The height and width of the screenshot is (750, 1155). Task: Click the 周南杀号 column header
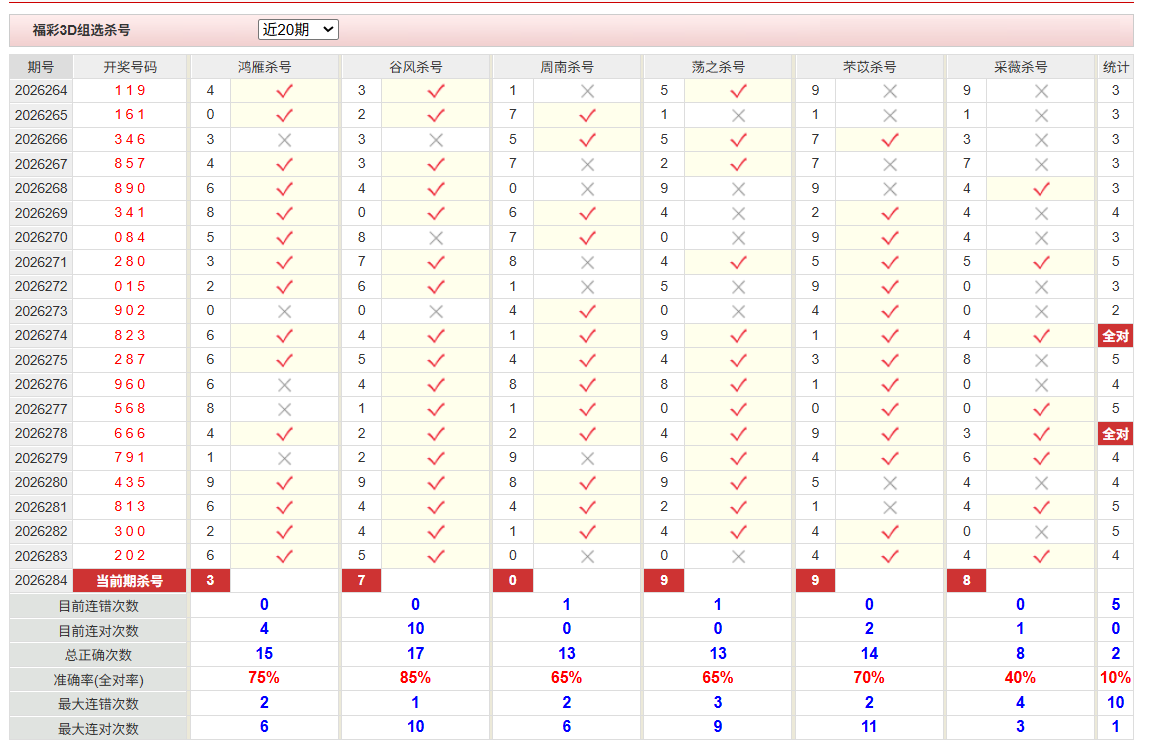click(x=566, y=67)
